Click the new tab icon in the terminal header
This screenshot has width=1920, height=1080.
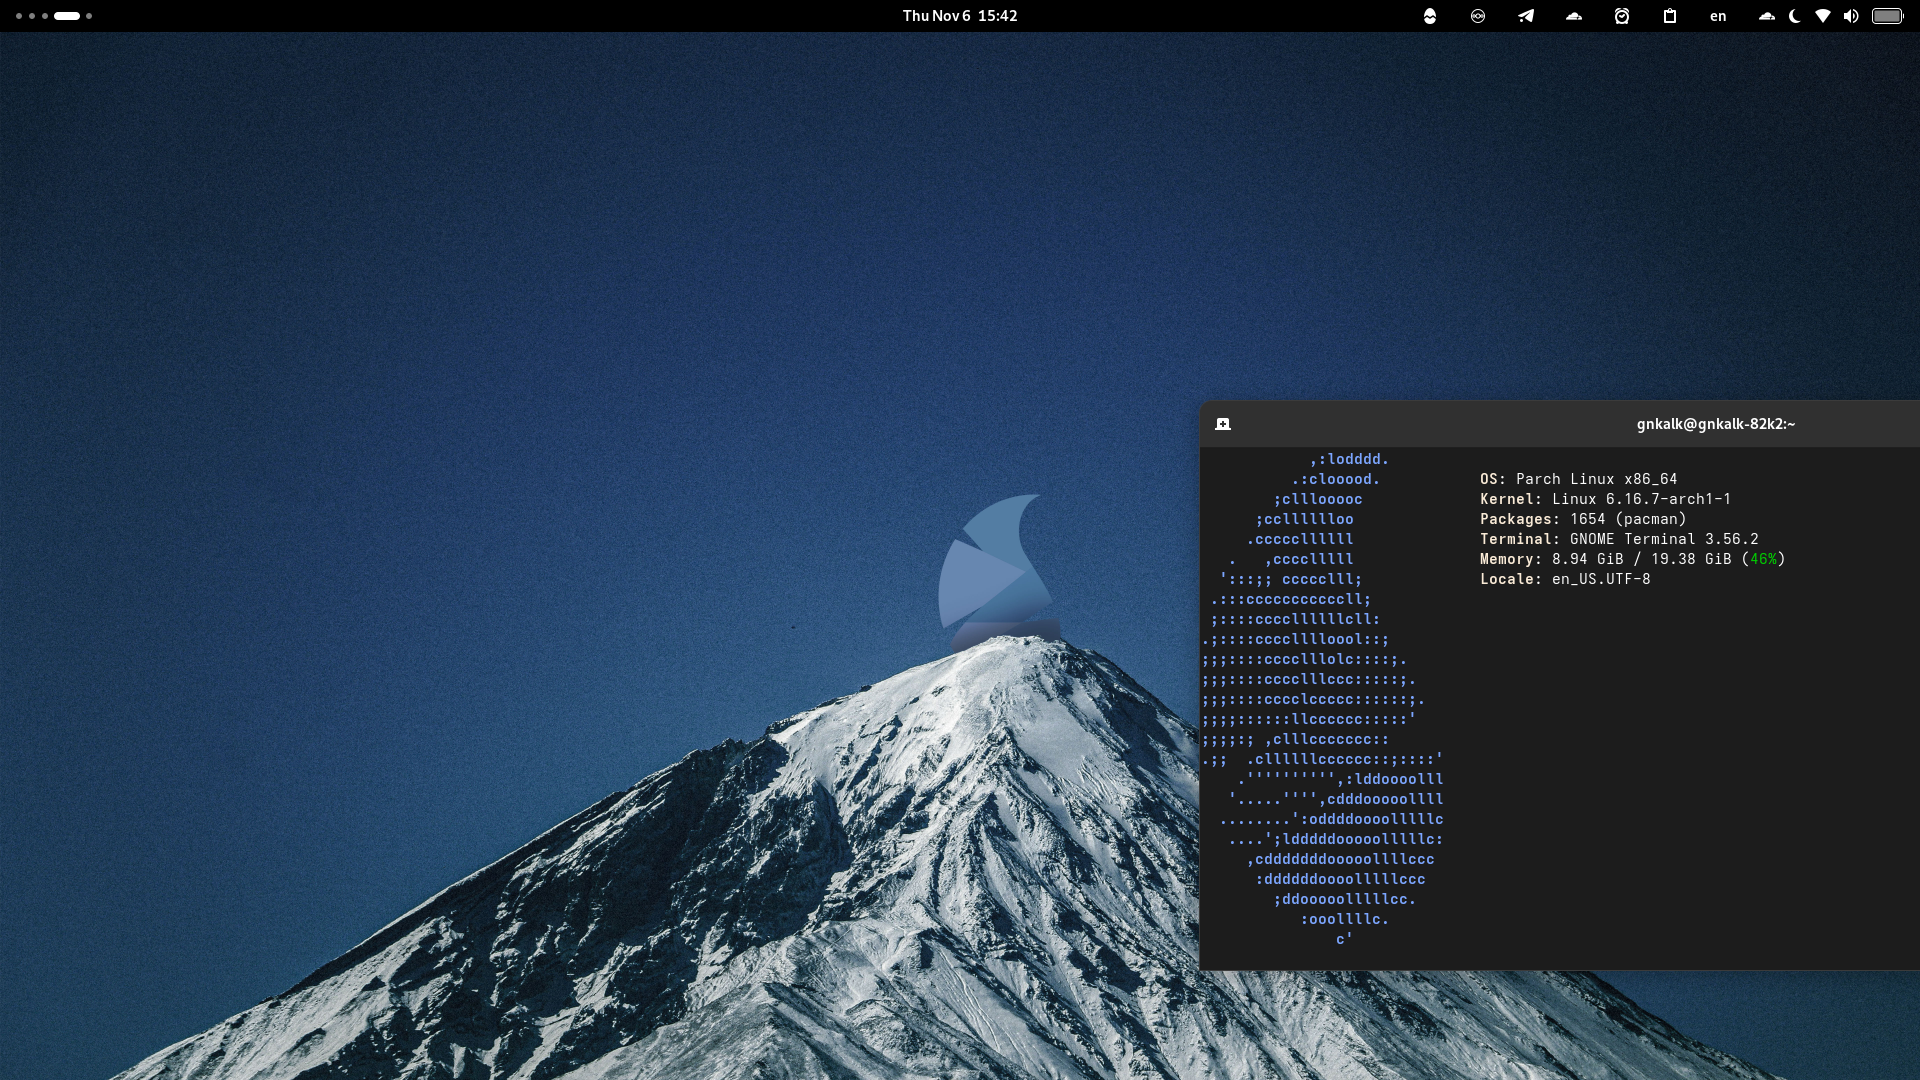[x=1223, y=424]
